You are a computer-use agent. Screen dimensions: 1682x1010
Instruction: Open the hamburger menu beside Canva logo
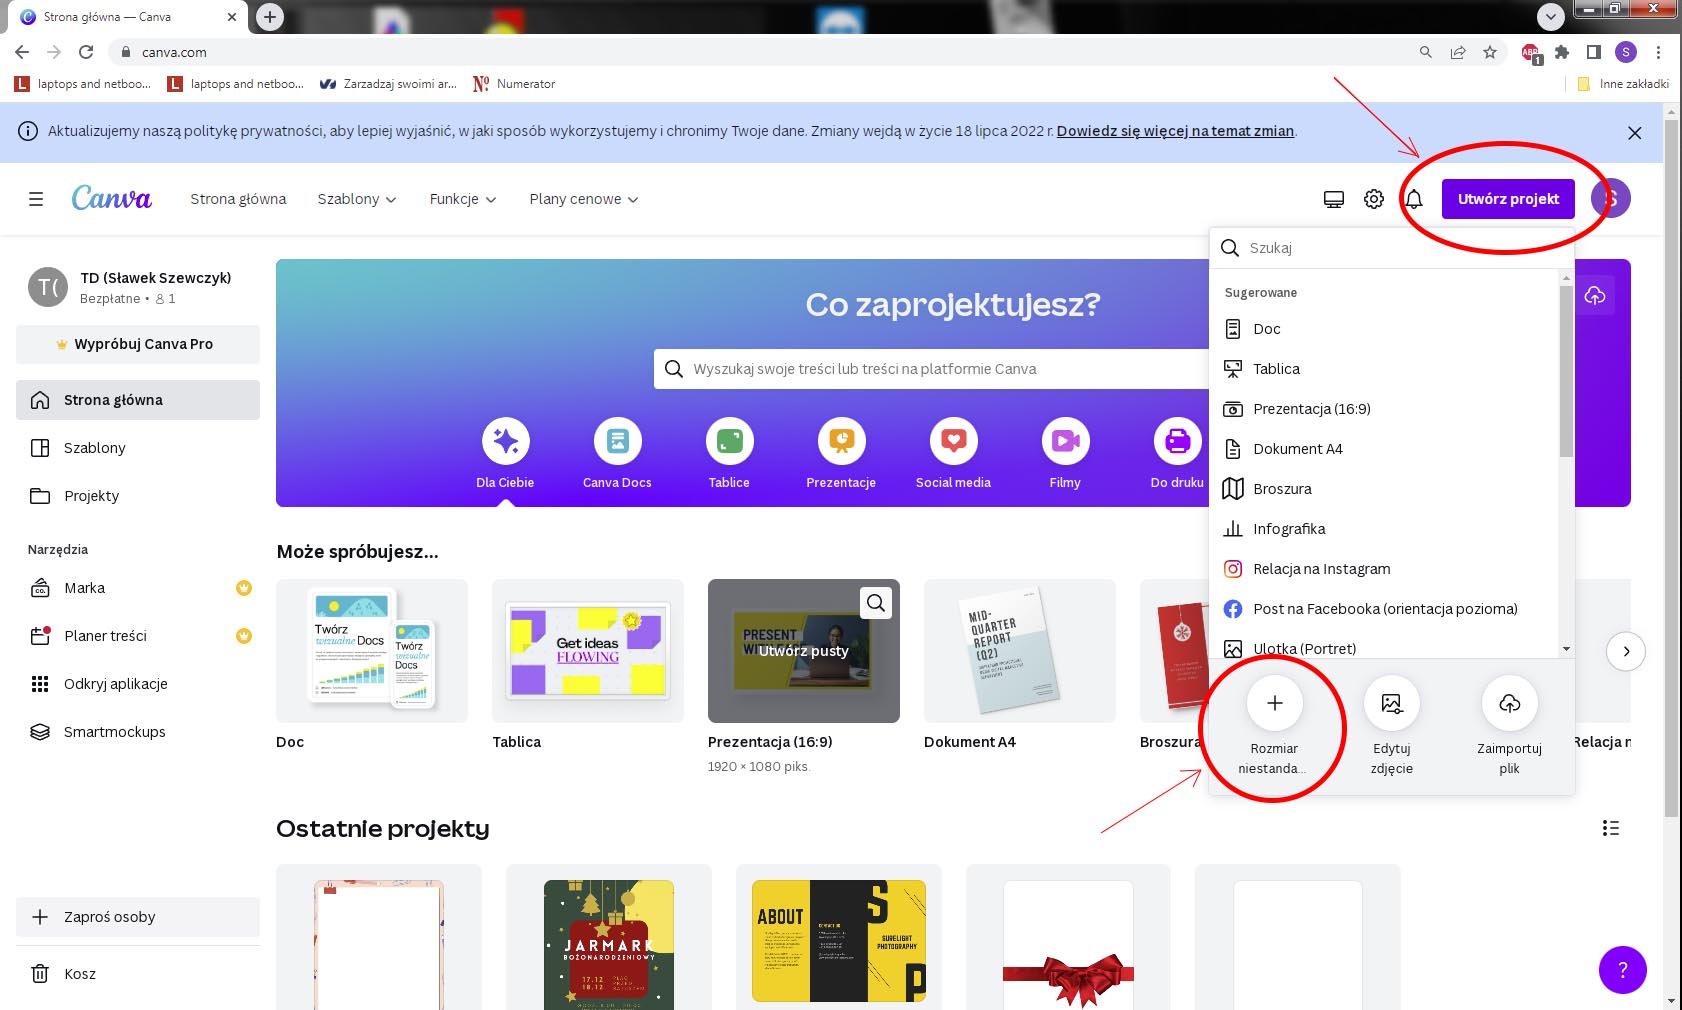(36, 199)
